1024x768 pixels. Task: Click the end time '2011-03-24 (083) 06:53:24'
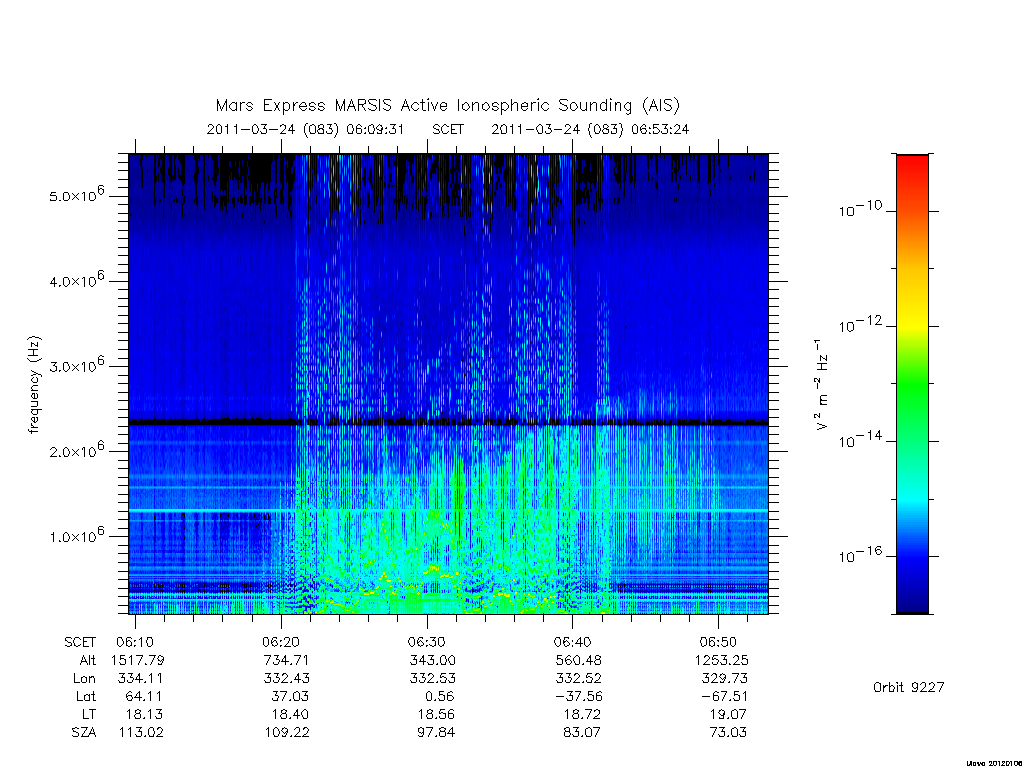click(590, 129)
